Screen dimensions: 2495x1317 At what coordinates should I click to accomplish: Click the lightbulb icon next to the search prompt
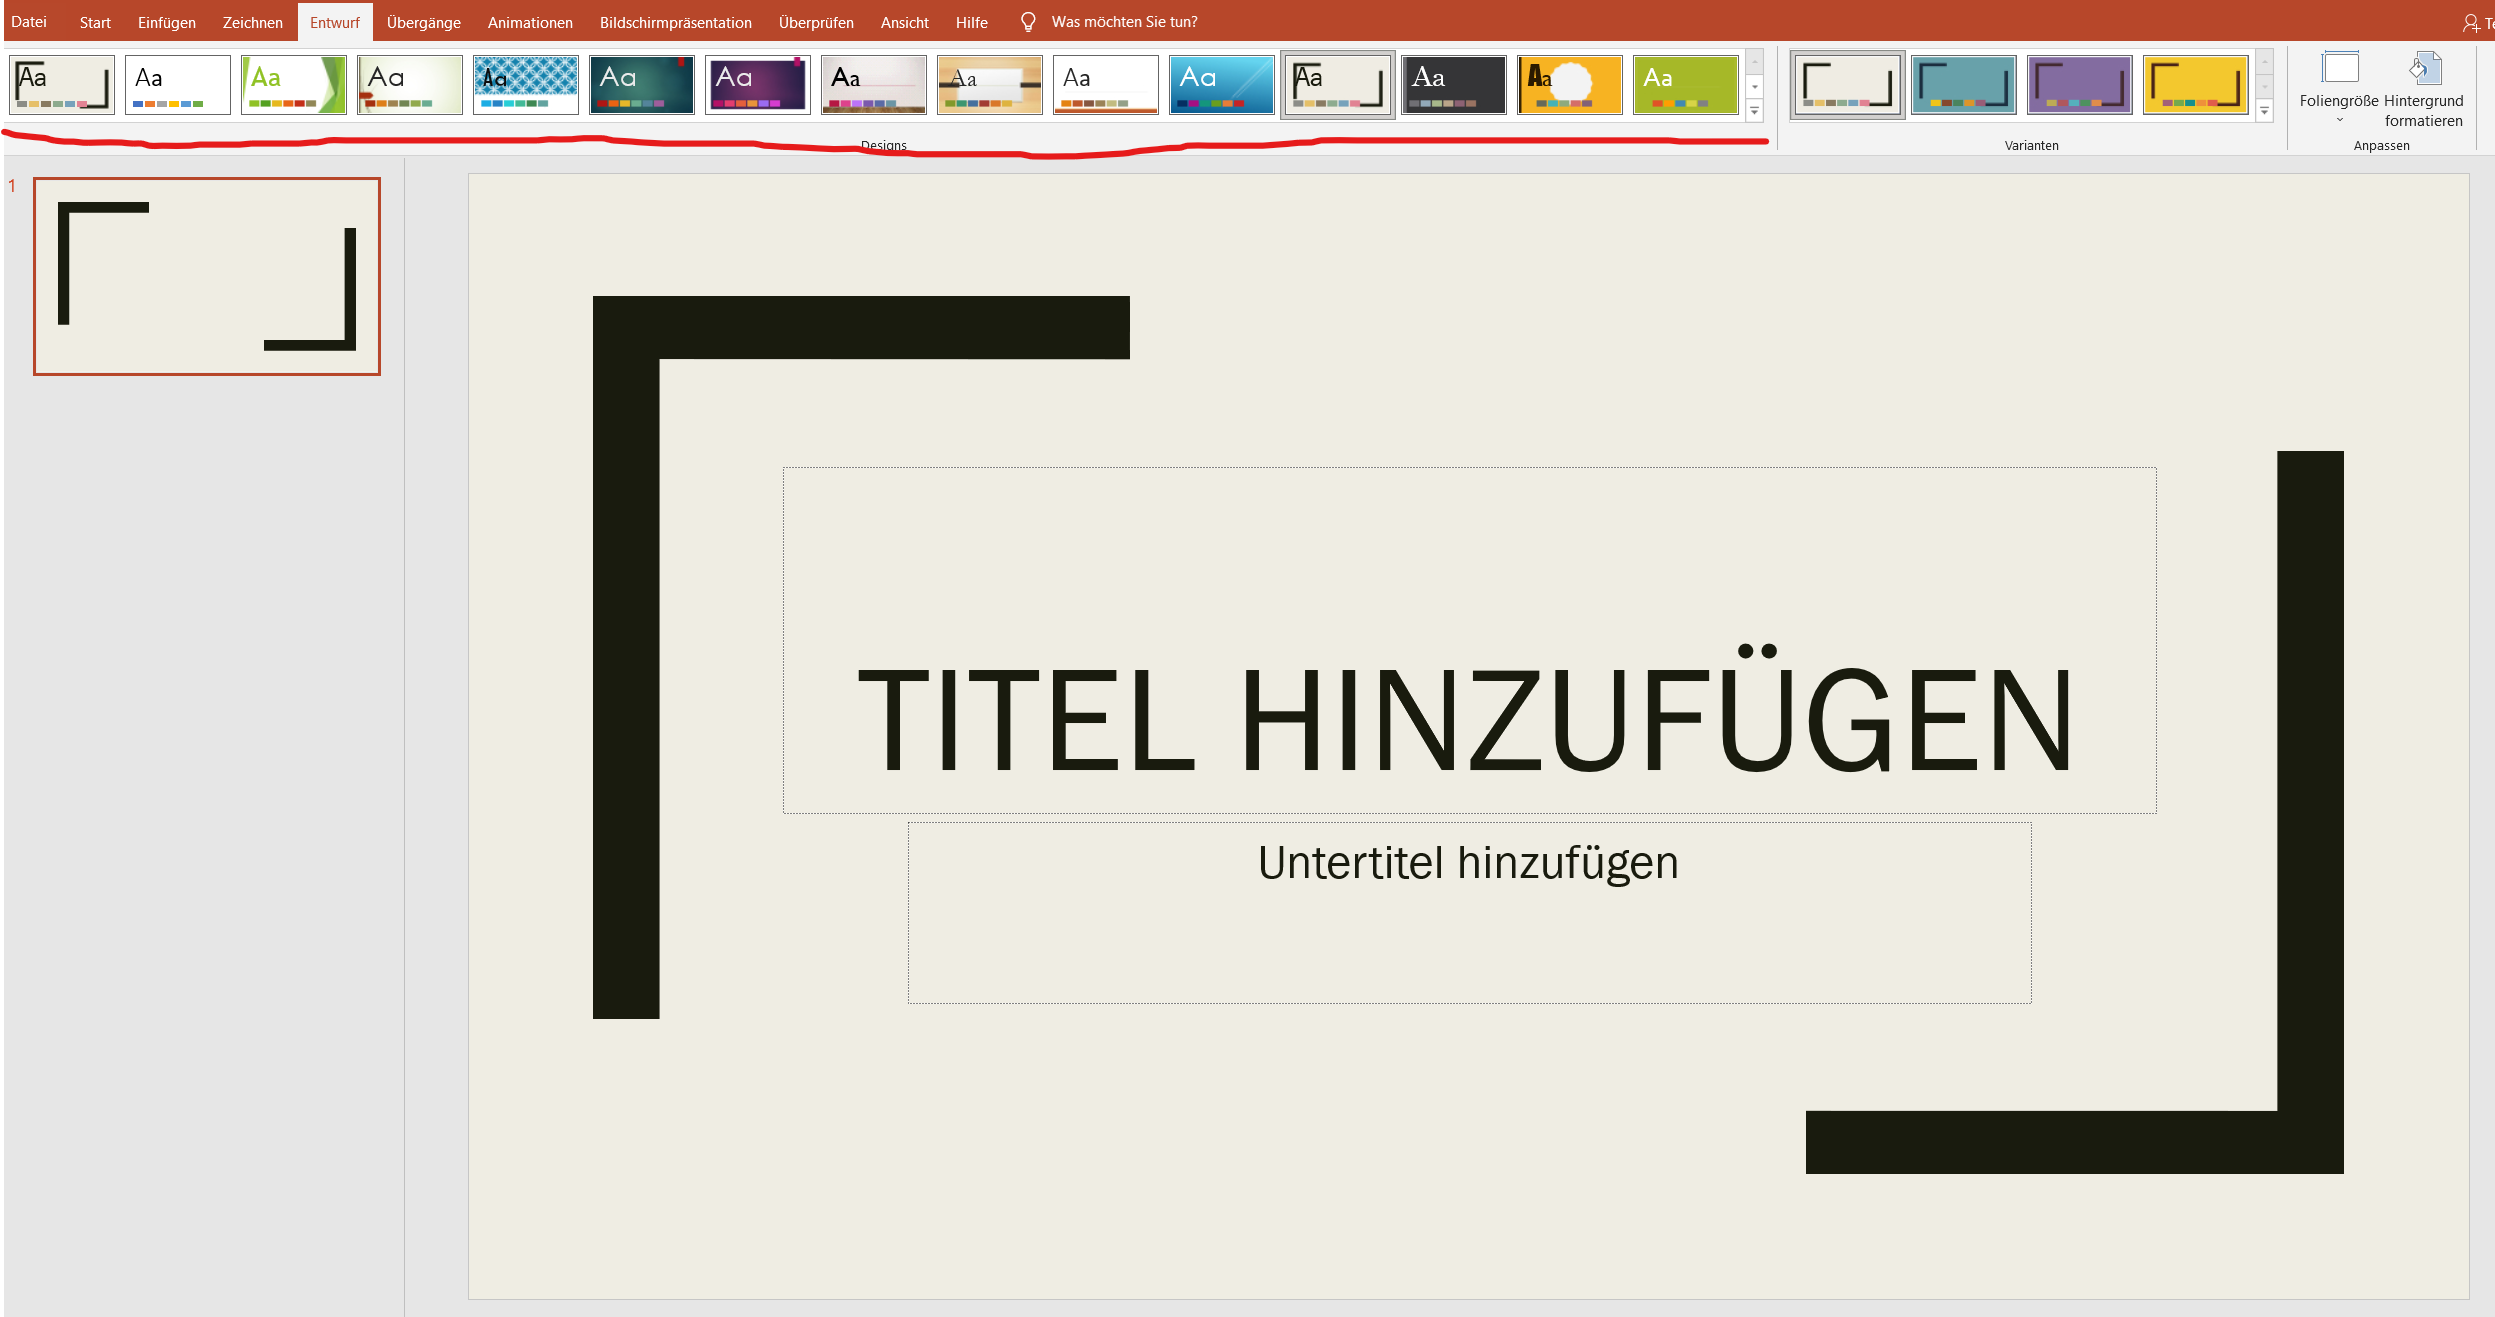pos(1029,20)
